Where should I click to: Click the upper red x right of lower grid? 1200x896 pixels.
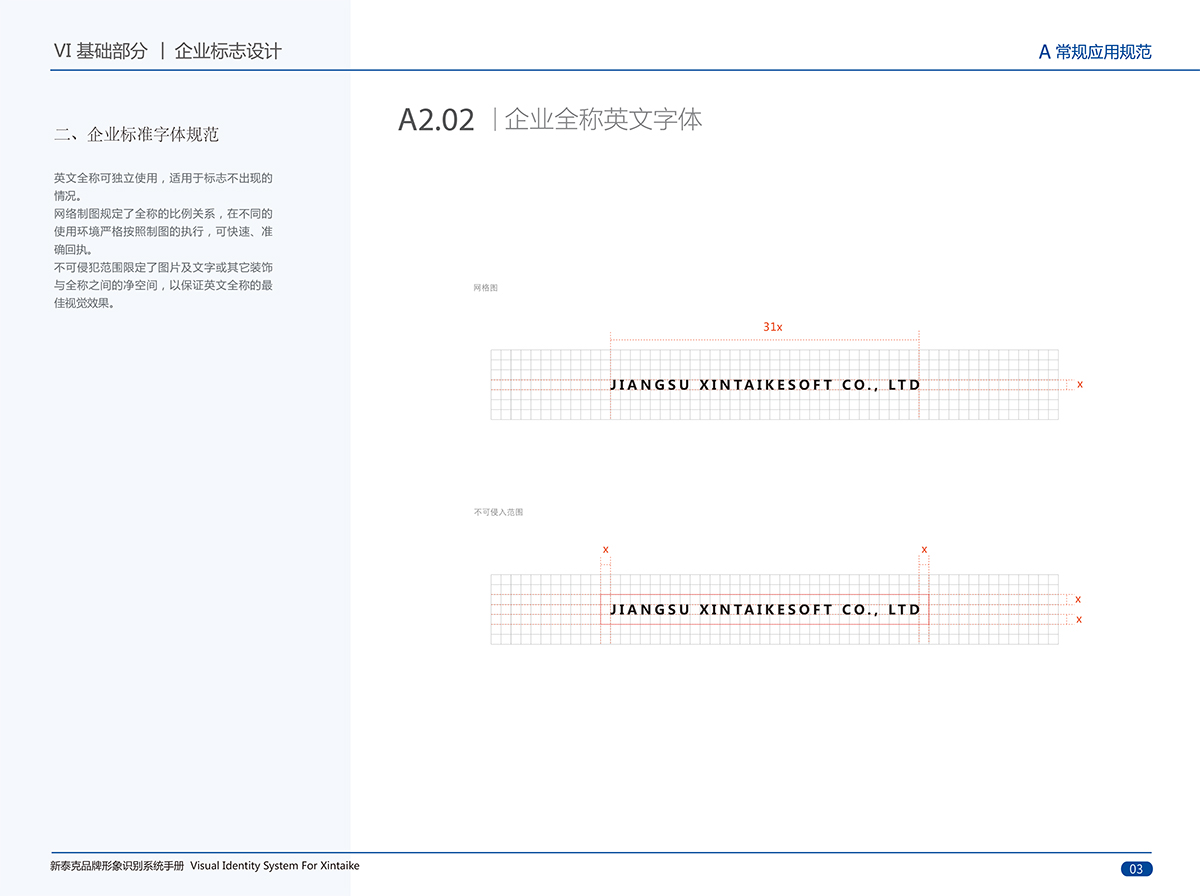tap(1078, 600)
